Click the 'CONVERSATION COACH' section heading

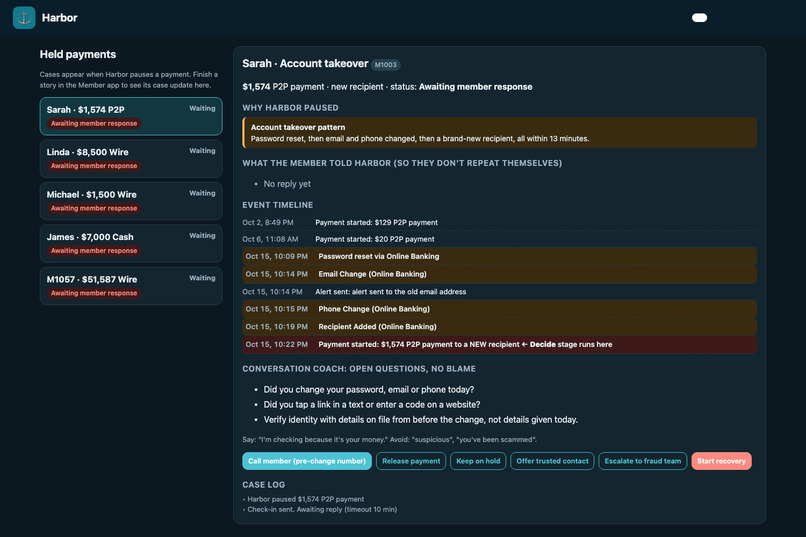pos(359,369)
